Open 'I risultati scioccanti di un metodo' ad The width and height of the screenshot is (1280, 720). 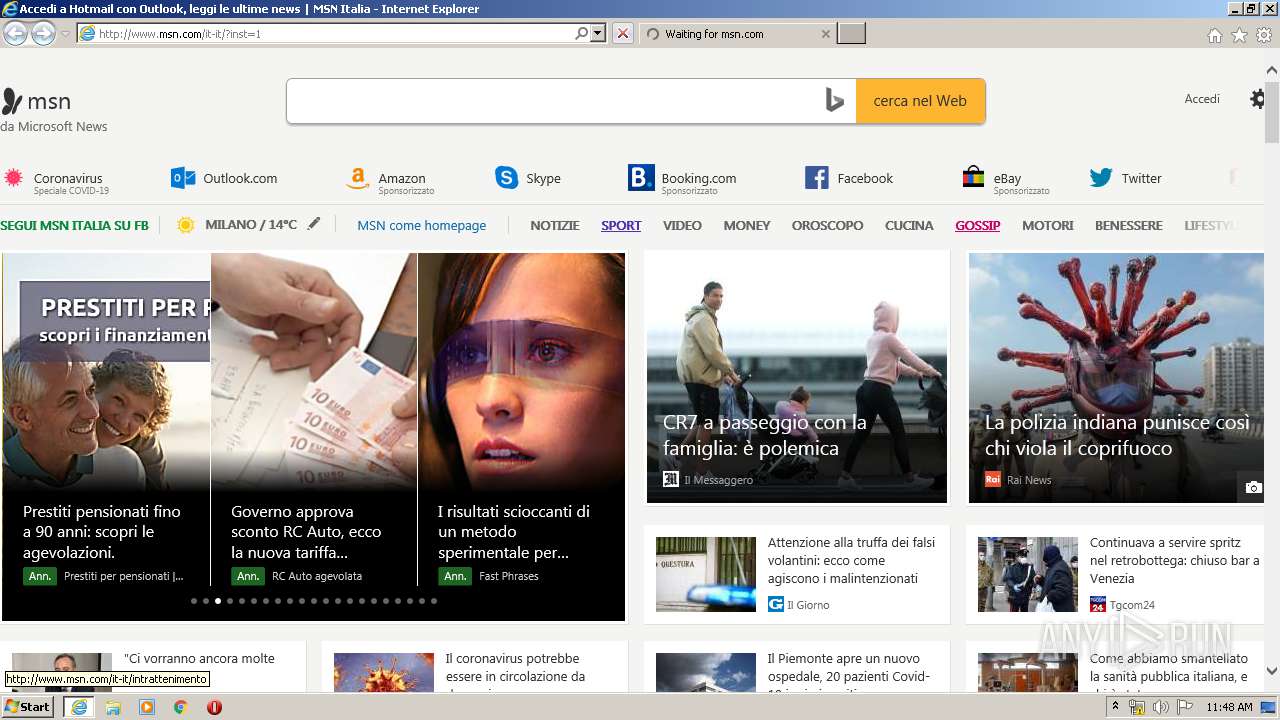click(x=521, y=420)
